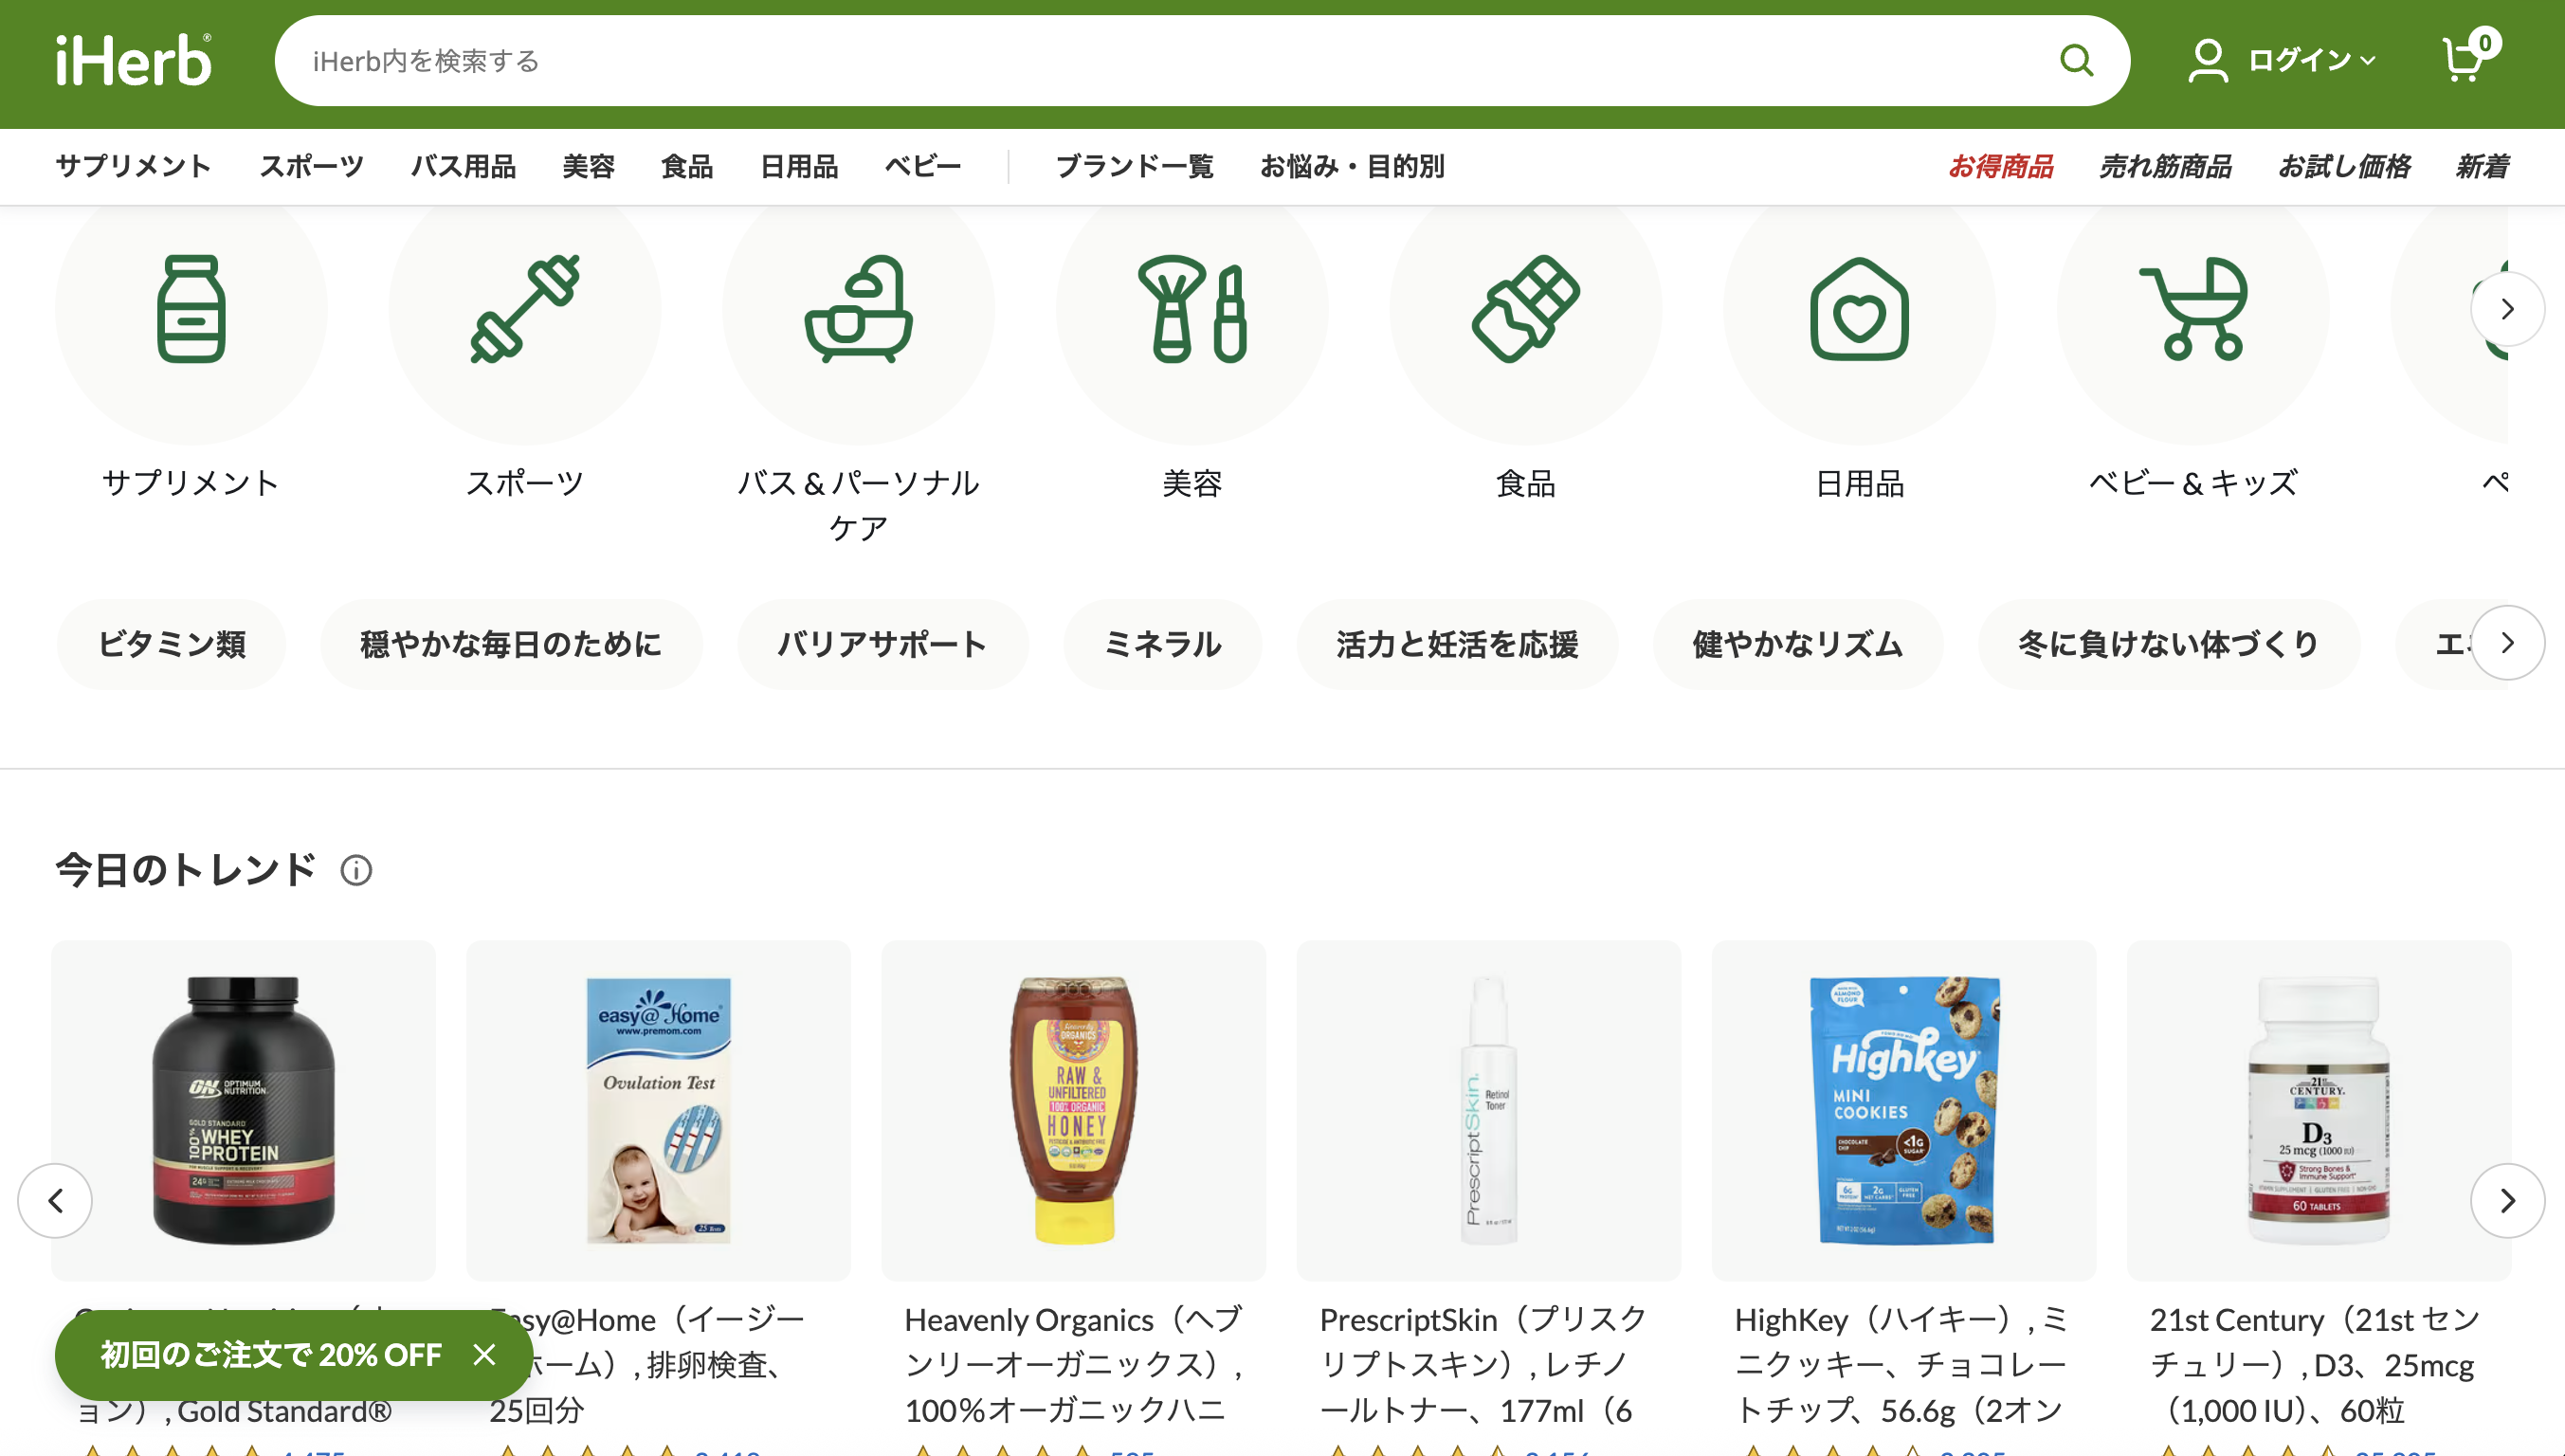Image resolution: width=2565 pixels, height=1456 pixels.
Task: Open the bath and personal care icon
Action: click(859, 308)
